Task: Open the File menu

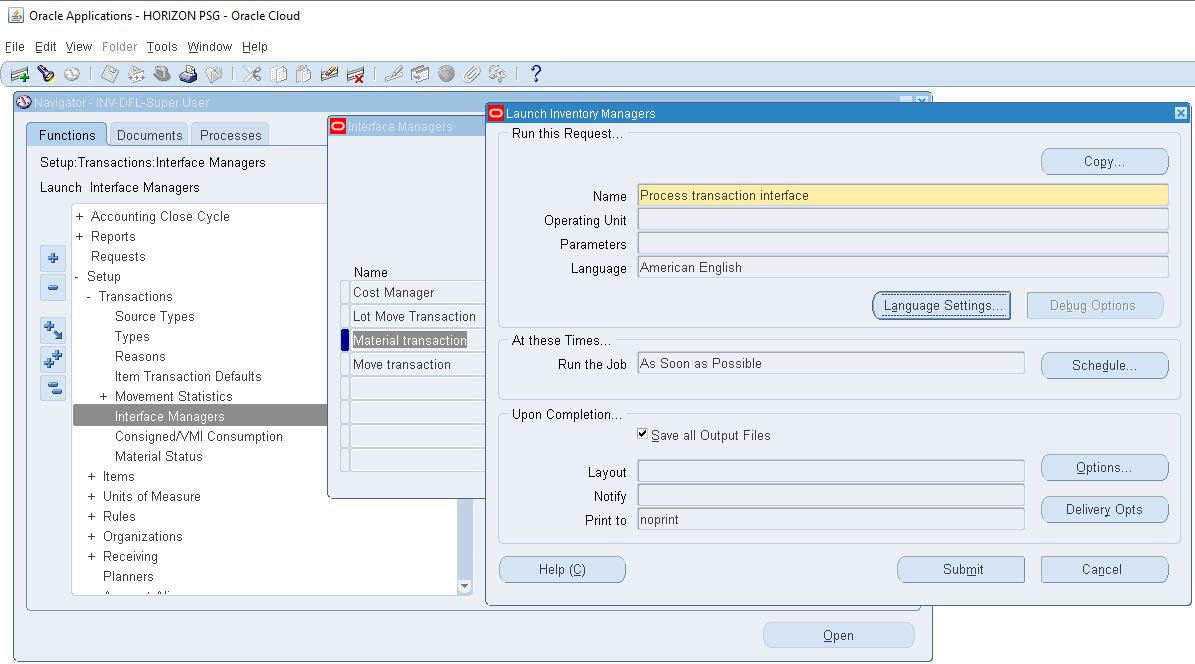Action: [x=14, y=46]
